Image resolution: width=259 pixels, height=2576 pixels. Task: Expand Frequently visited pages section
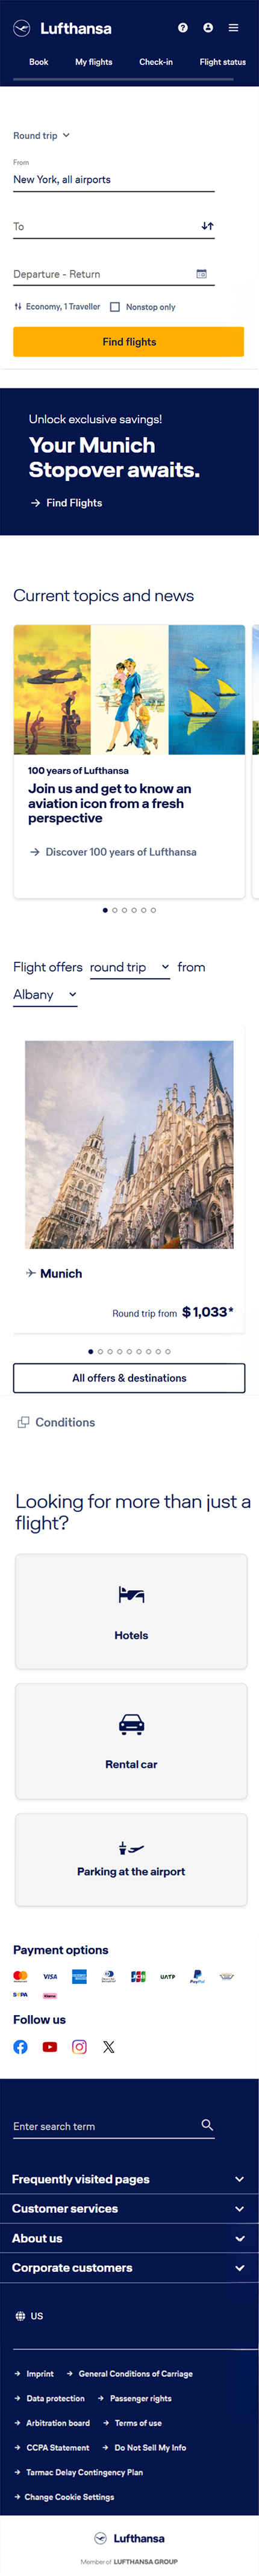(x=129, y=2179)
